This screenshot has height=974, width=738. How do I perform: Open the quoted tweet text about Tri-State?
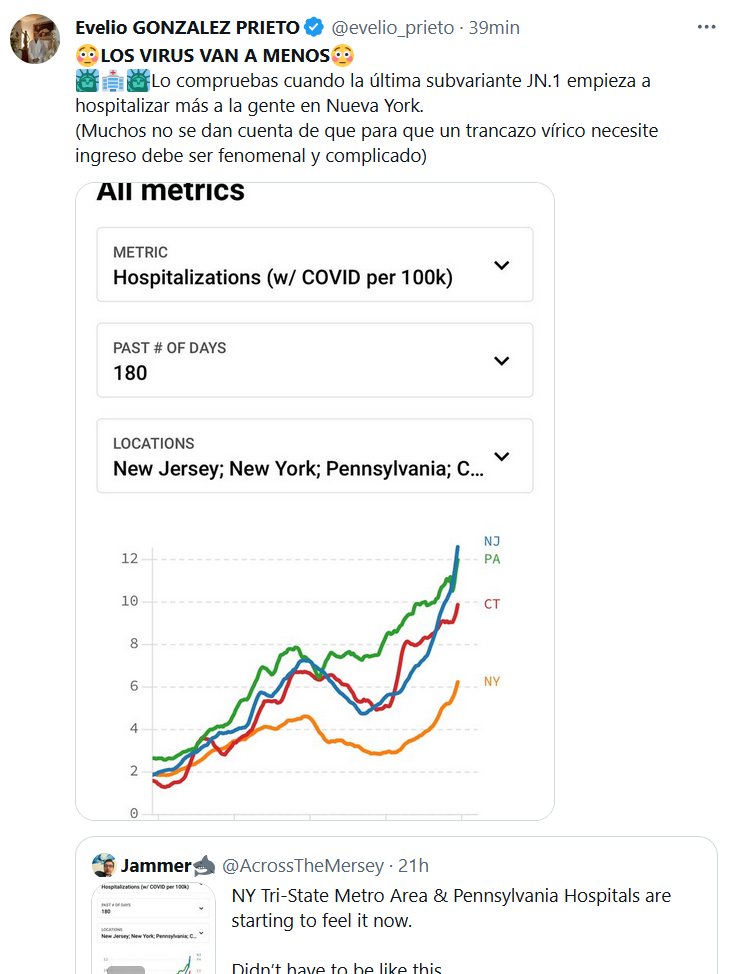pos(451,907)
